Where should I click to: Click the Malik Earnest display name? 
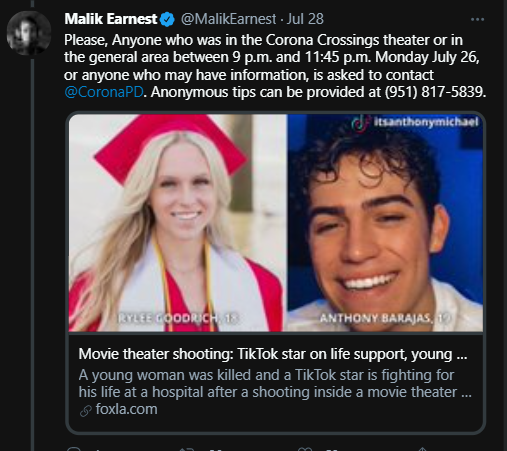click(111, 19)
